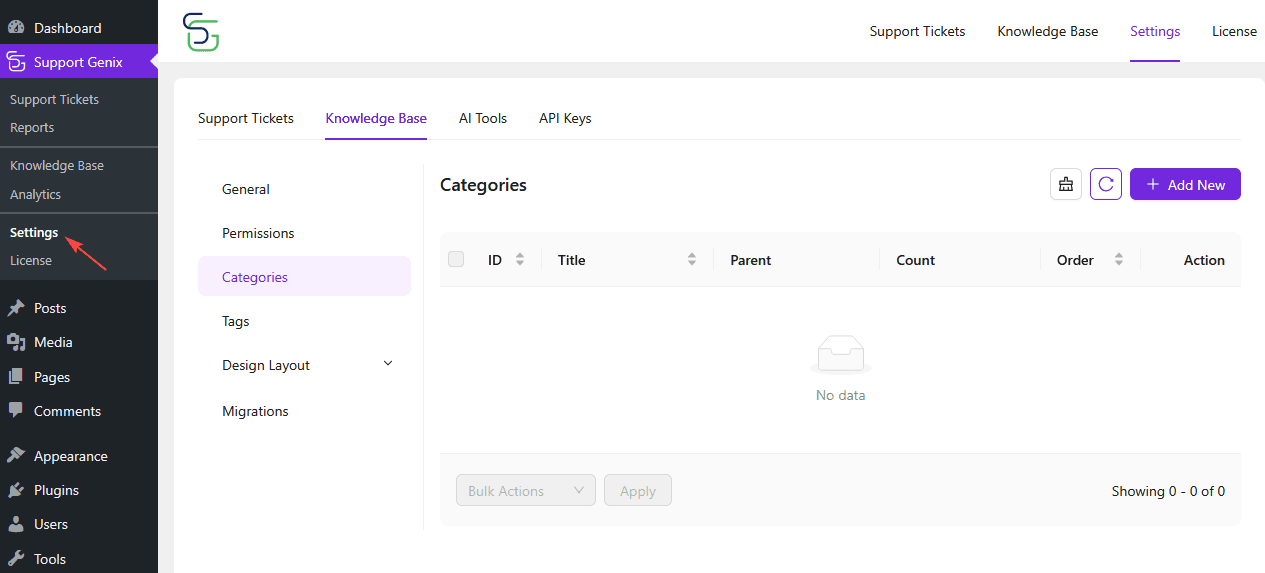Open Reports in WordPress sidebar
Image resolution: width=1265 pixels, height=573 pixels.
[x=32, y=127]
